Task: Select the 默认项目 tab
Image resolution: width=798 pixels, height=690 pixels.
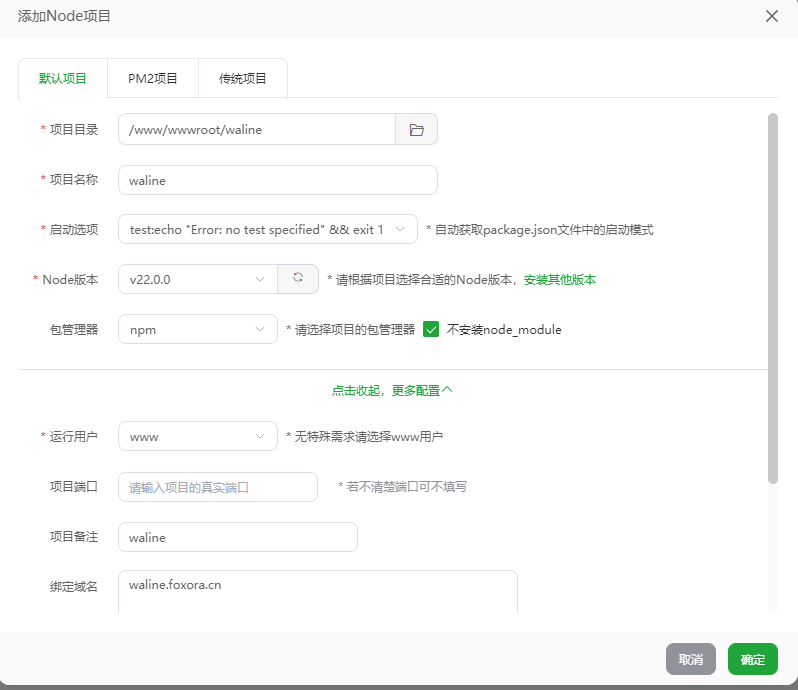Action: [x=63, y=78]
